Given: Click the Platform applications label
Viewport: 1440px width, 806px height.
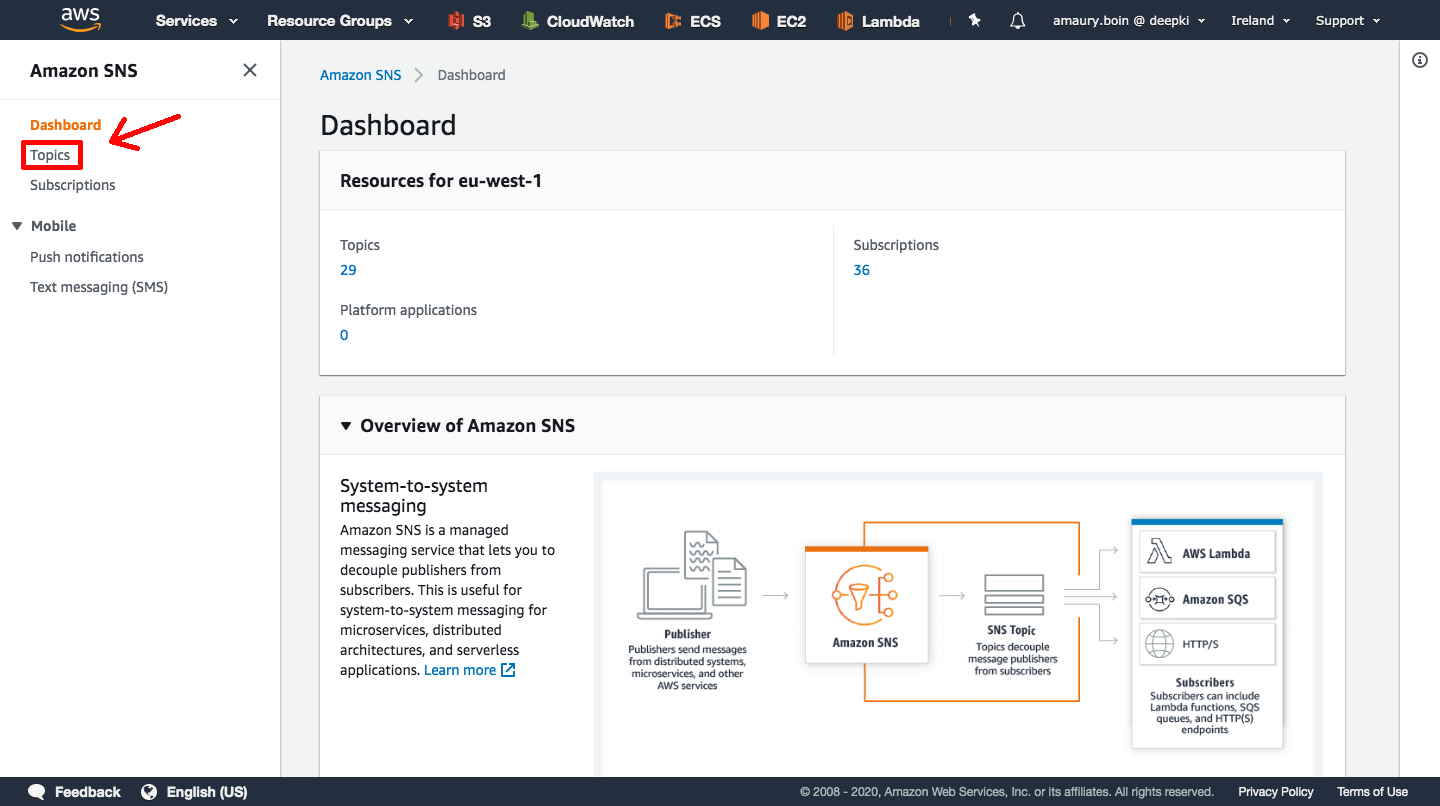Looking at the screenshot, I should pos(408,310).
